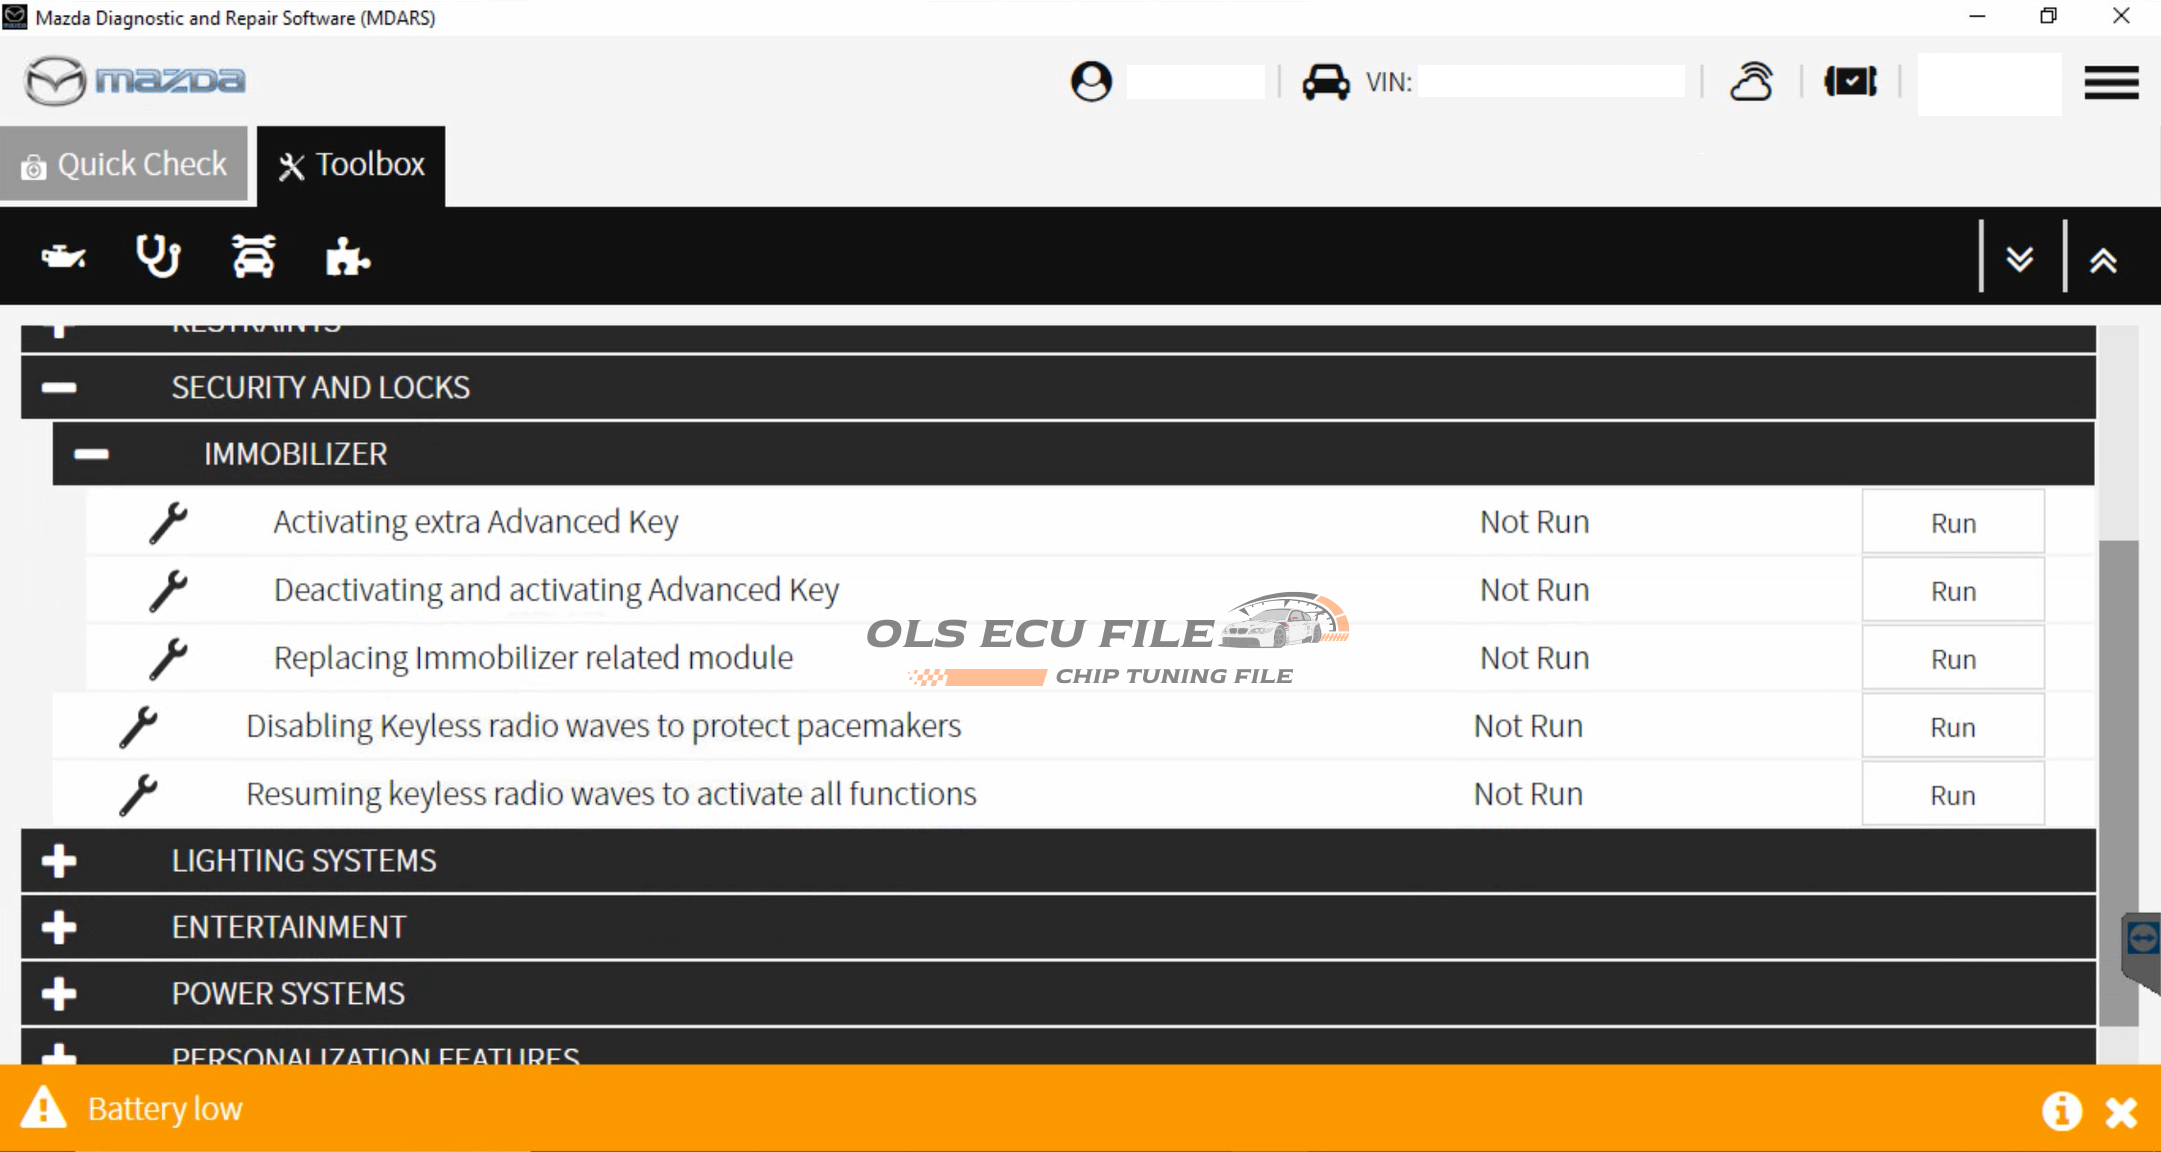Click the battery voltage status icon

coord(1850,82)
